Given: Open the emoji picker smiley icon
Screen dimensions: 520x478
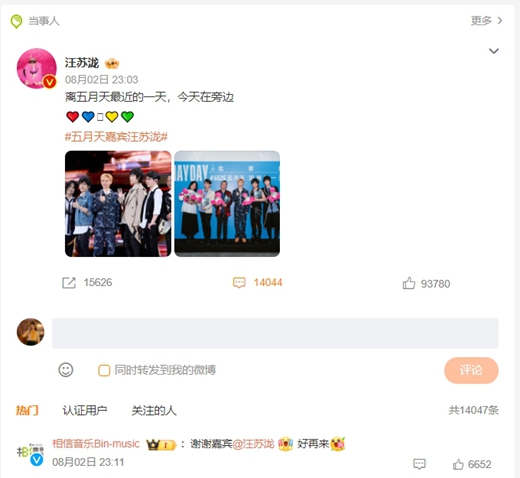Looking at the screenshot, I should (66, 370).
